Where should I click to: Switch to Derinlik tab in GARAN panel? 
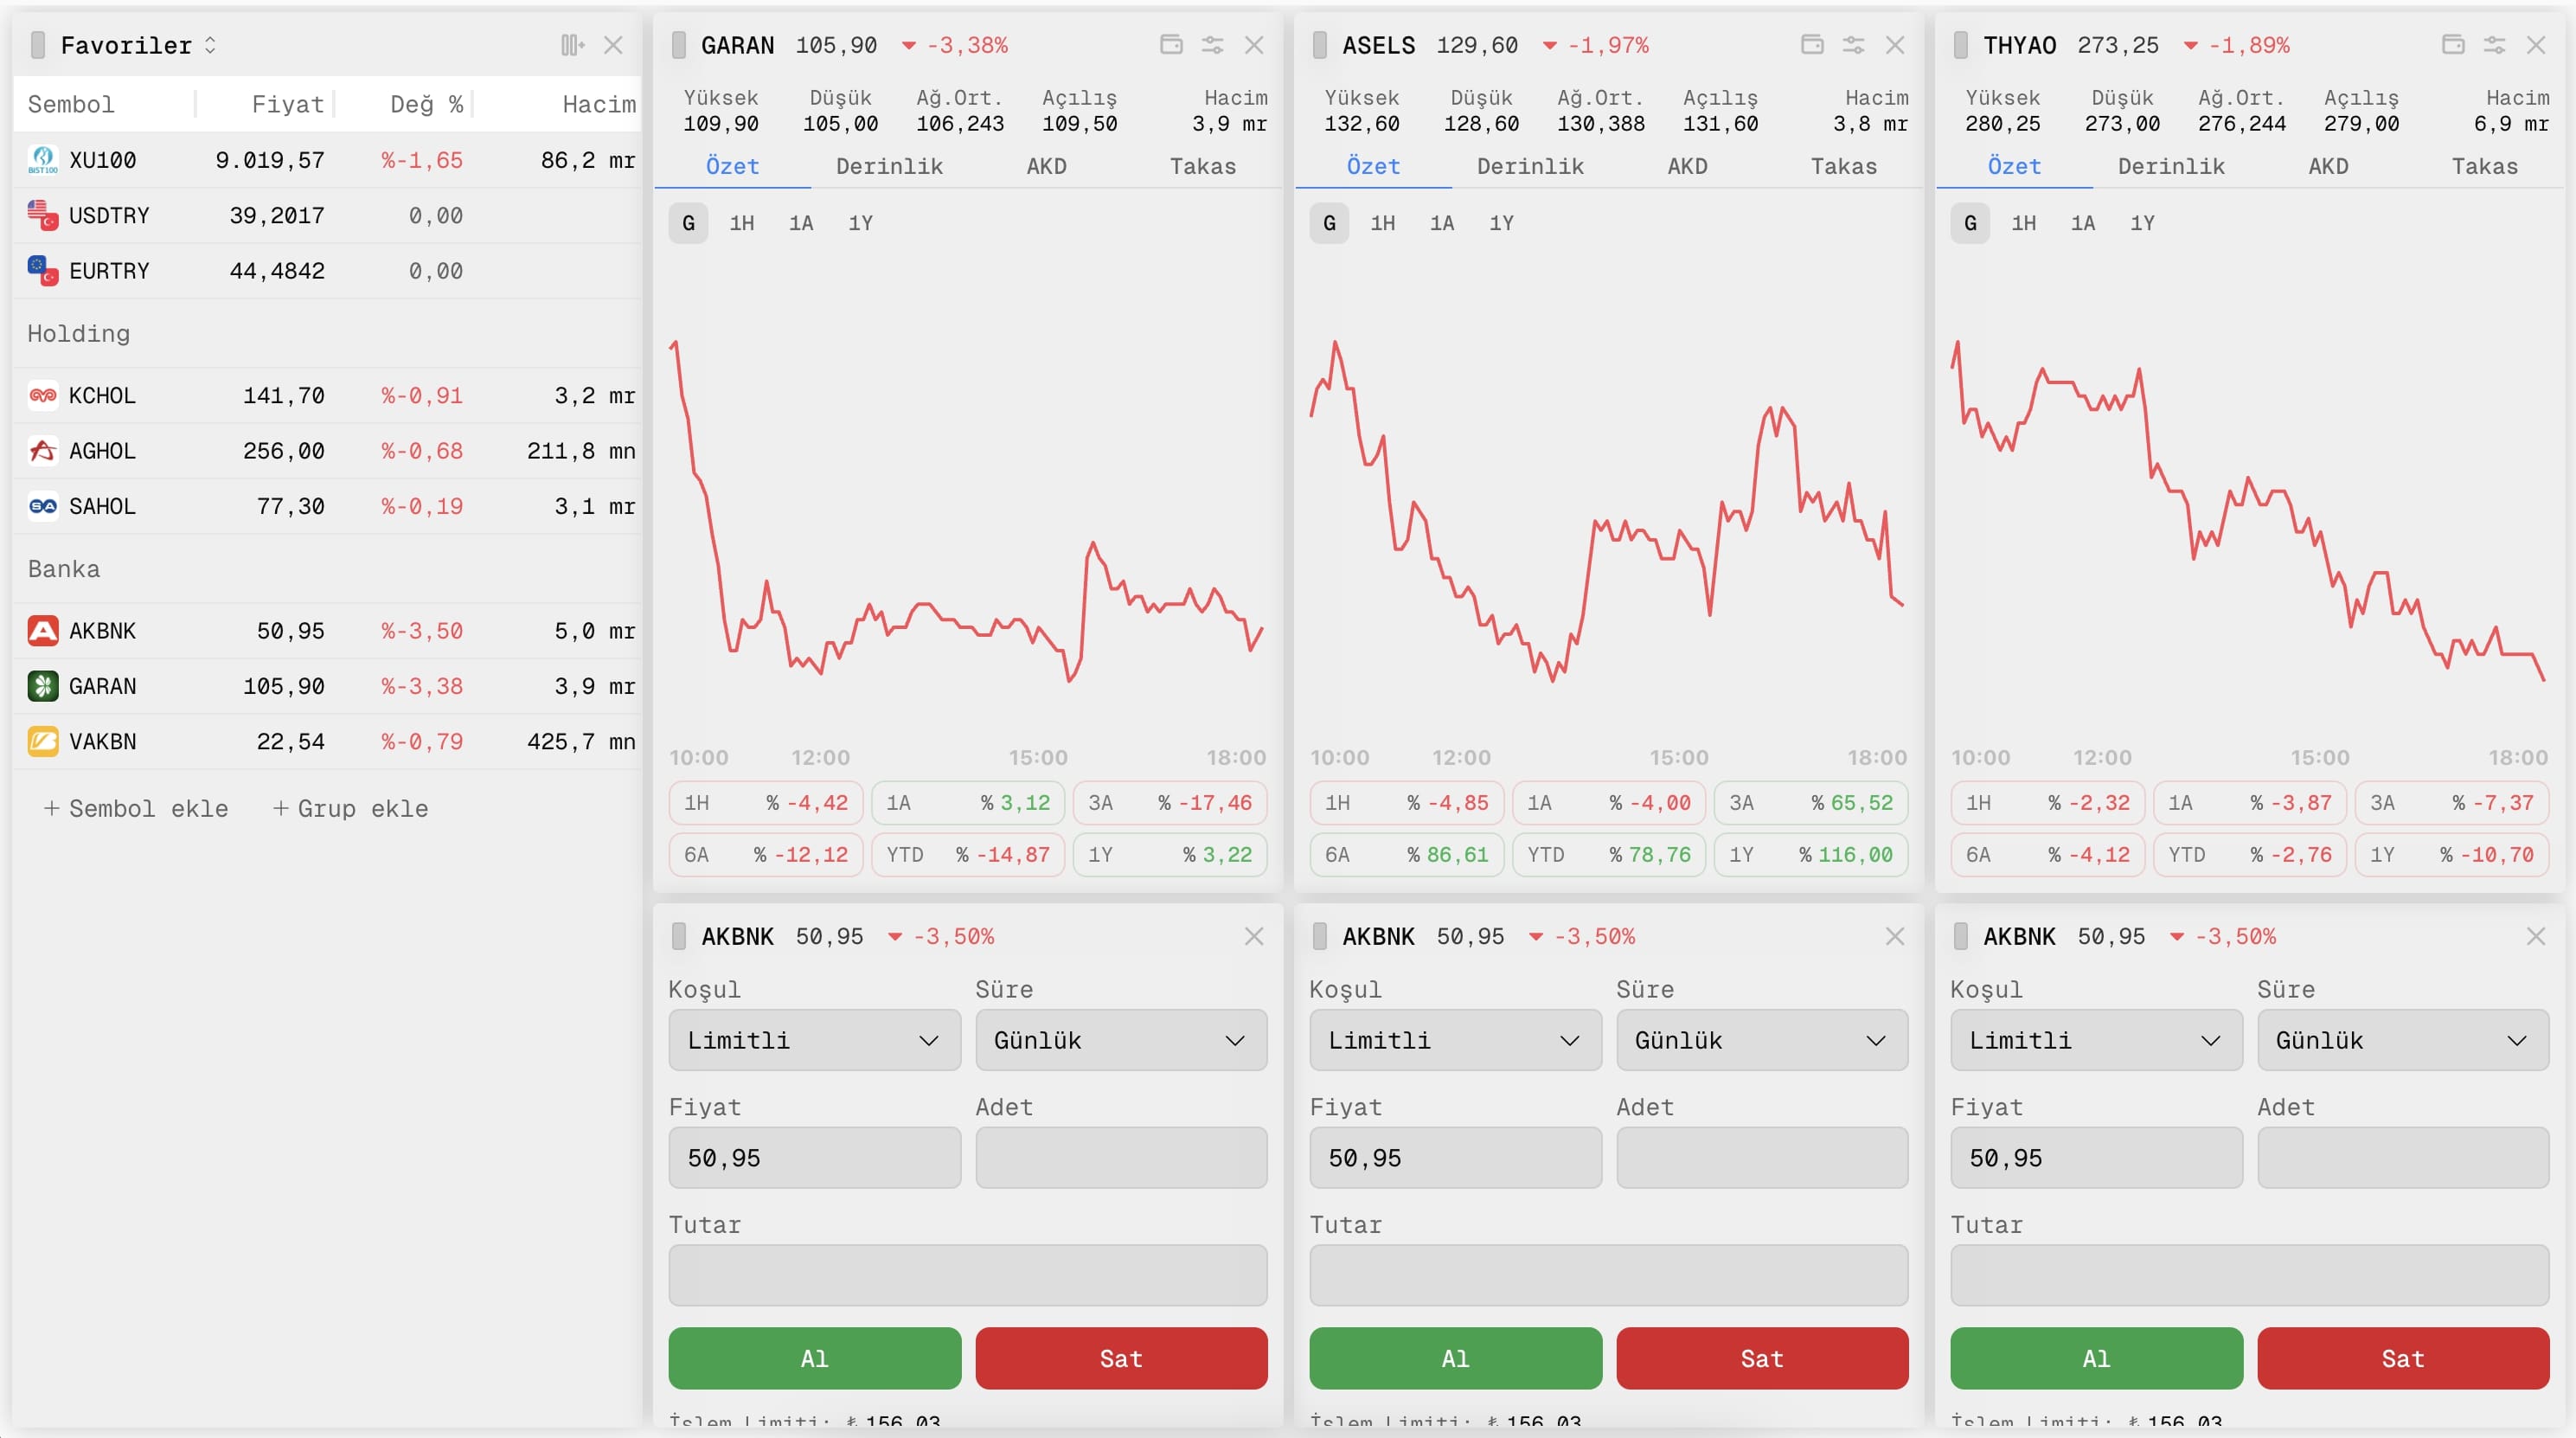pyautogui.click(x=889, y=166)
